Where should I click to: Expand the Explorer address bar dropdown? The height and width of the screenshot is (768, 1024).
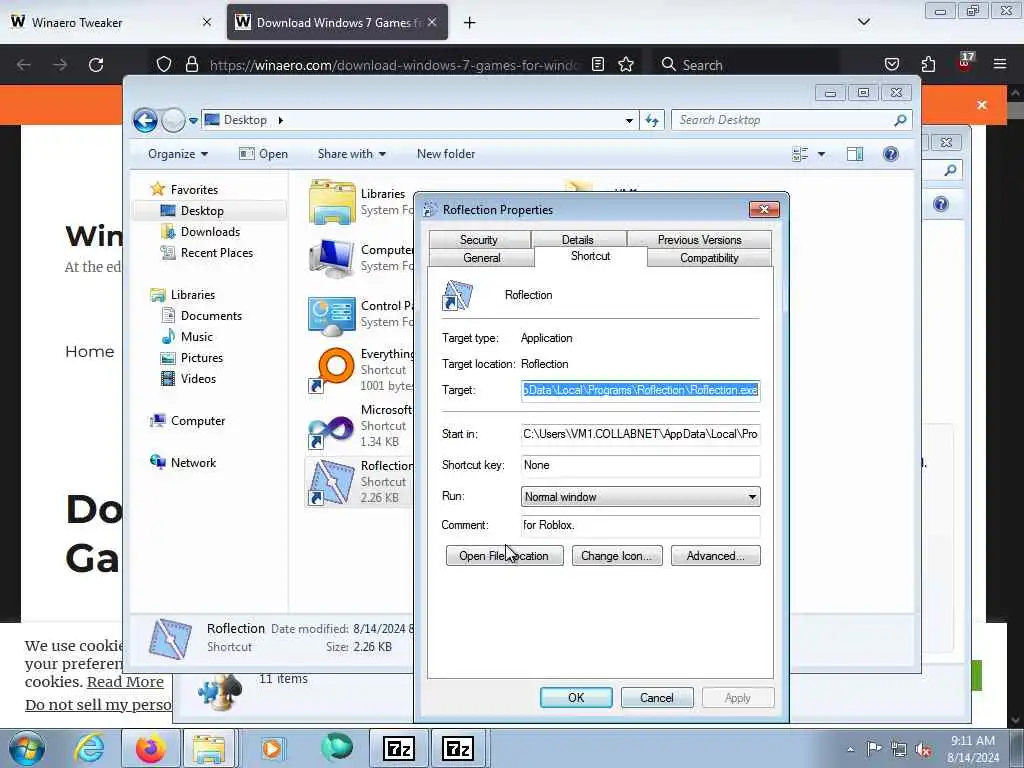tap(629, 121)
